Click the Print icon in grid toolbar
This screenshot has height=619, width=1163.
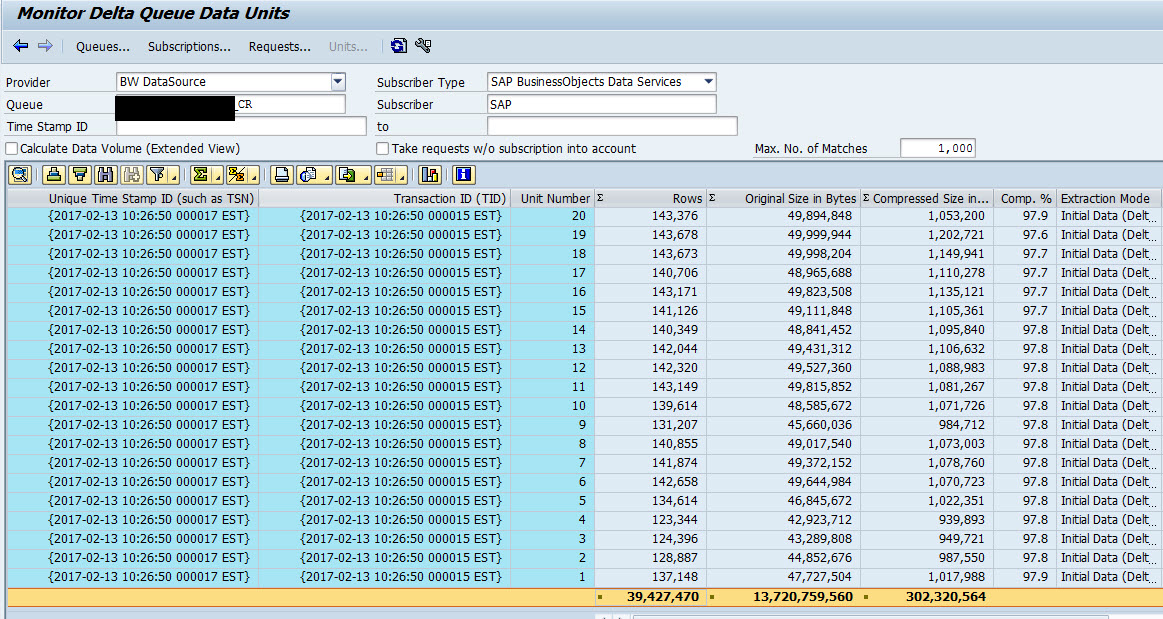[283, 175]
